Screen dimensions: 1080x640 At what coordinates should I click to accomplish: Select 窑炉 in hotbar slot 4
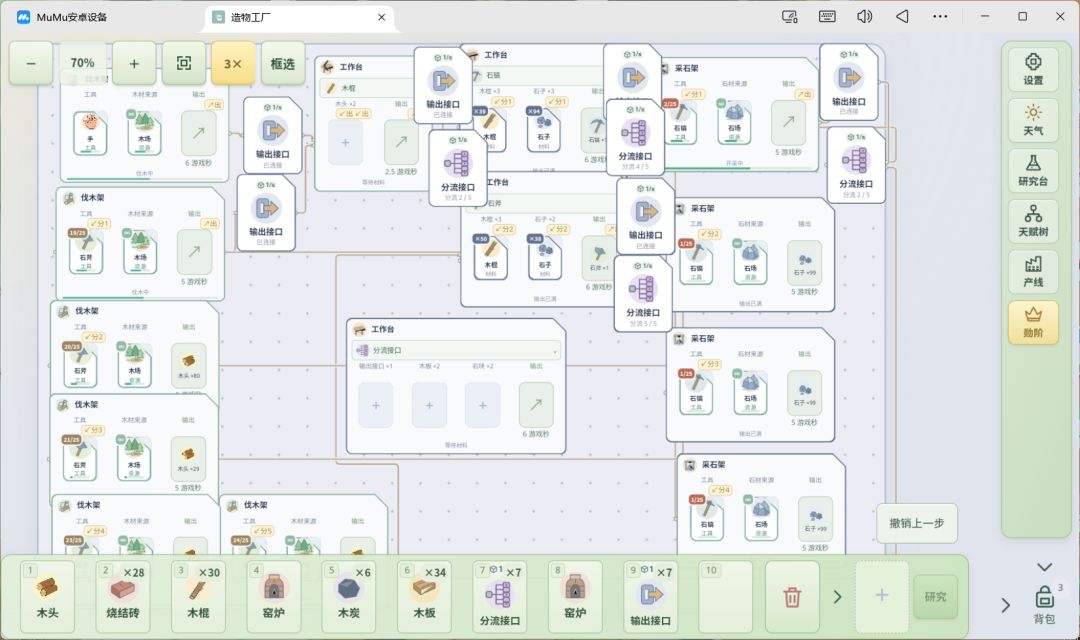coord(273,597)
